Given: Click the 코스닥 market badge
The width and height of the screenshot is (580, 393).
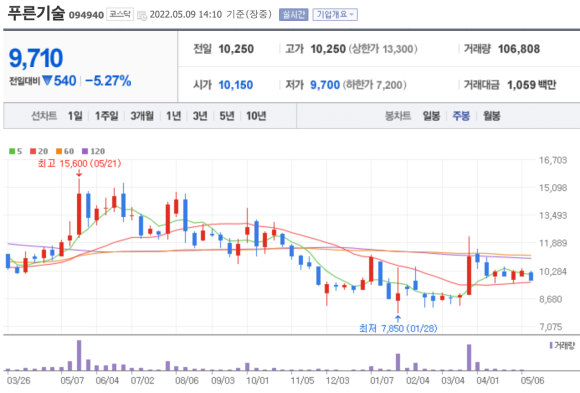Looking at the screenshot, I should (x=120, y=14).
